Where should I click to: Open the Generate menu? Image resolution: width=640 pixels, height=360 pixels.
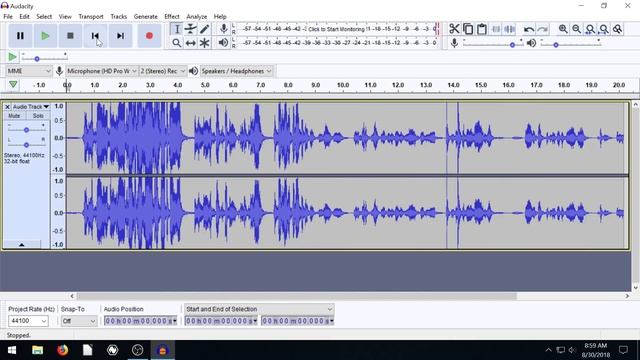146,16
